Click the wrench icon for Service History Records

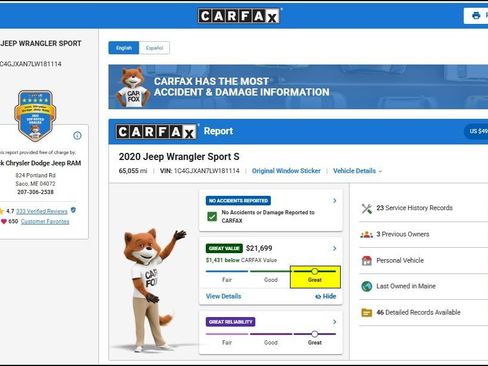(367, 208)
